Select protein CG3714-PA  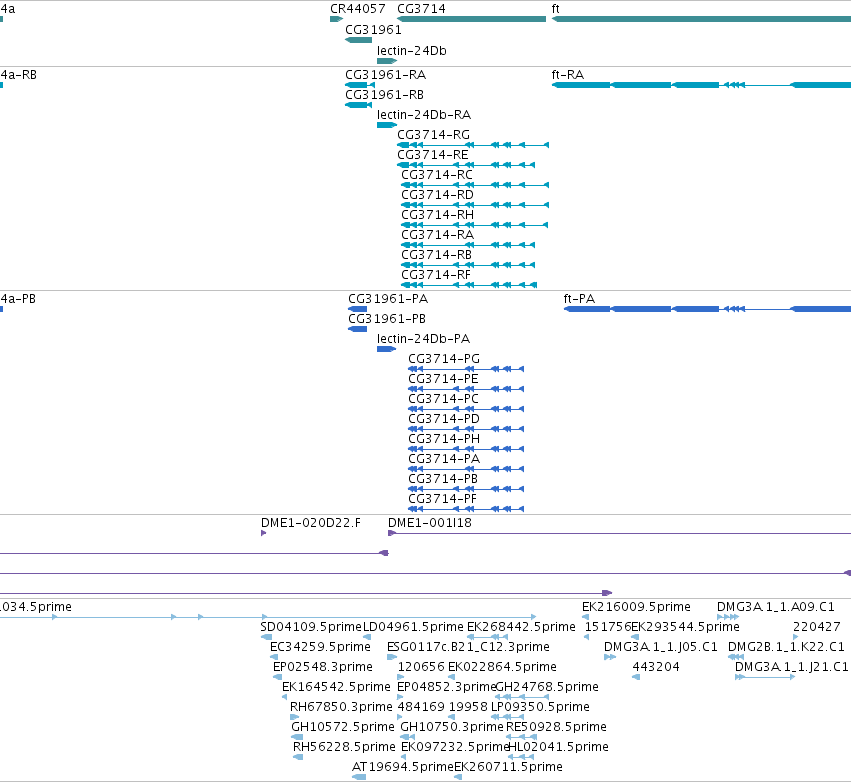[x=466, y=469]
